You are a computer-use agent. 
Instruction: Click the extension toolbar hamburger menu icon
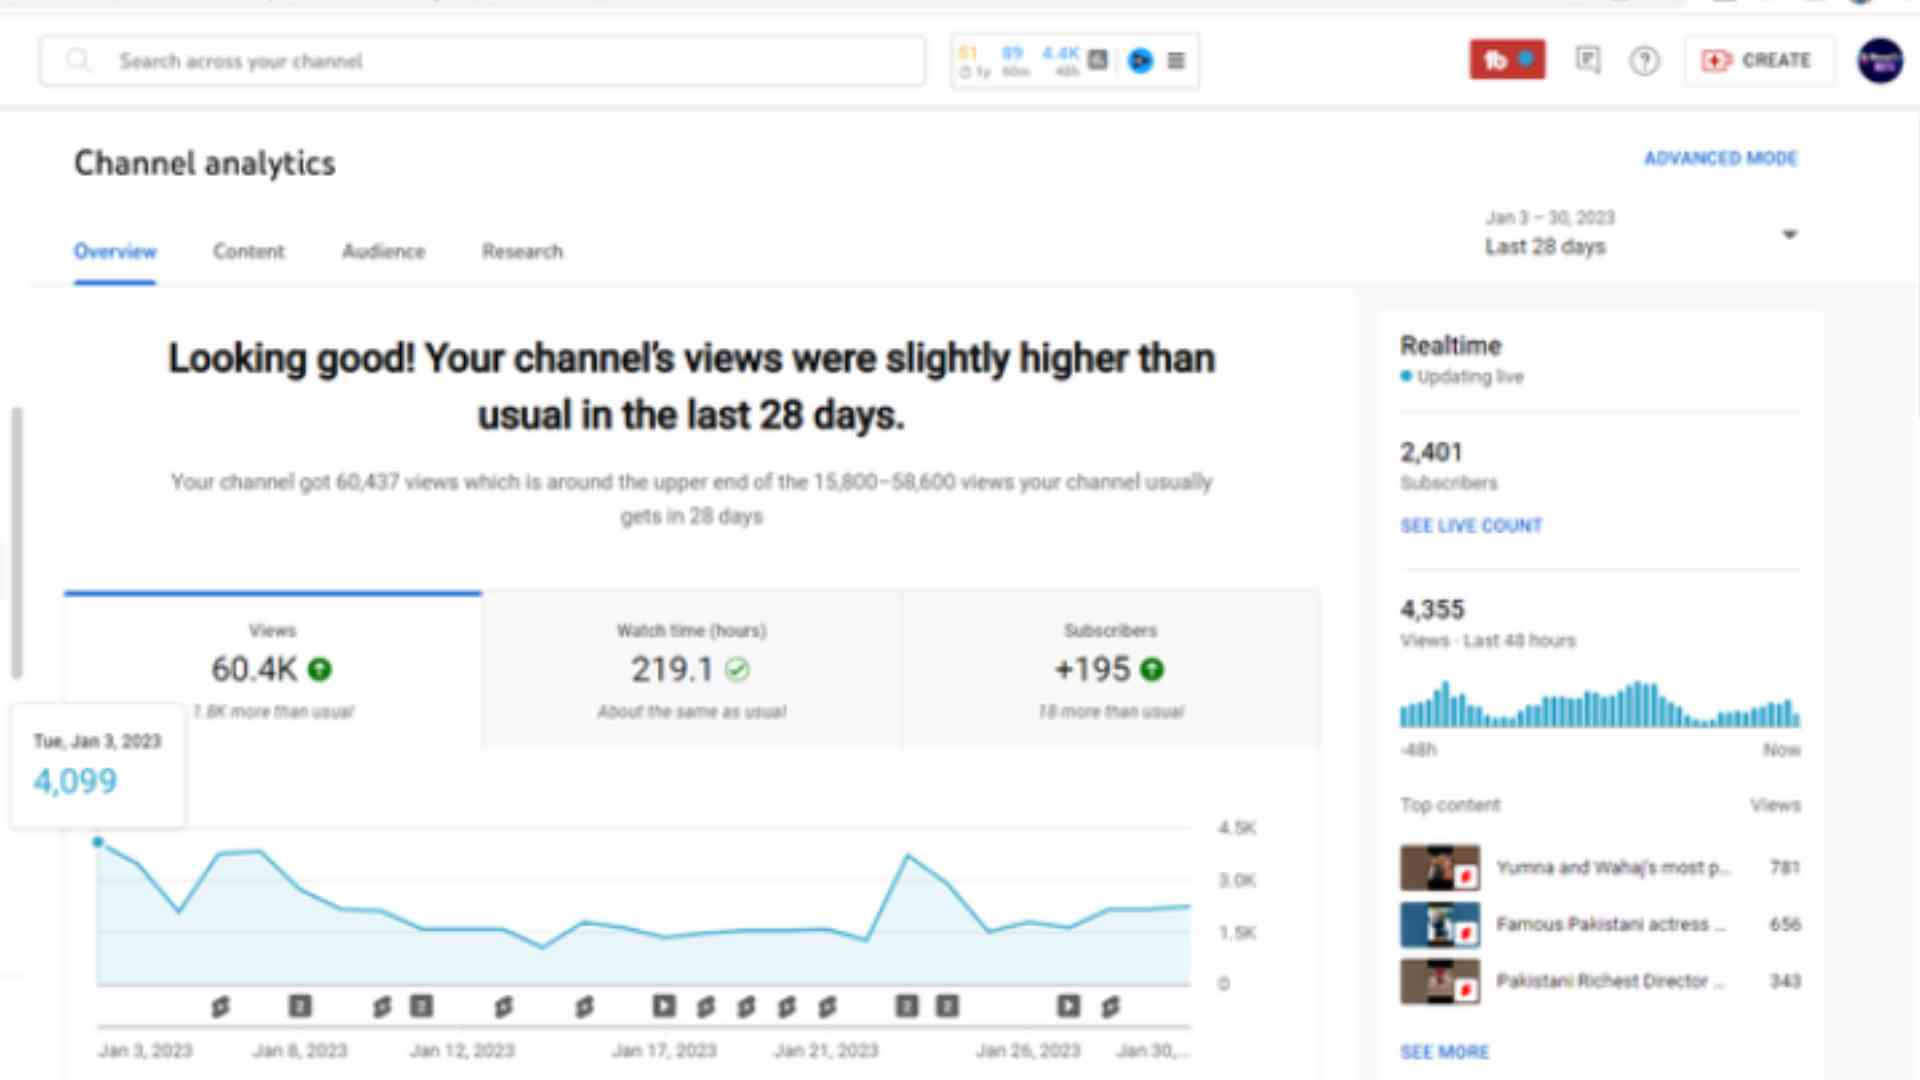point(1176,61)
